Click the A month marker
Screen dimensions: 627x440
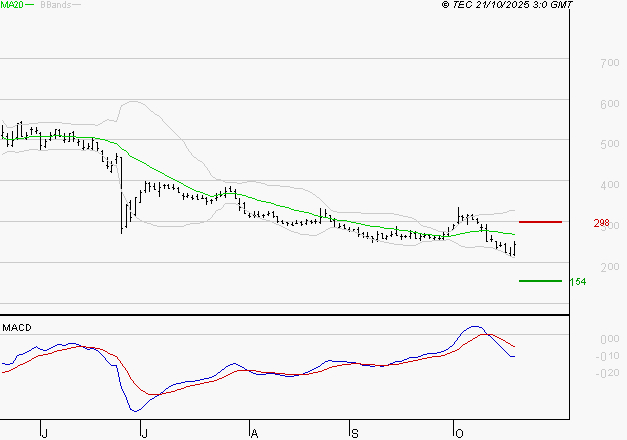tap(254, 434)
